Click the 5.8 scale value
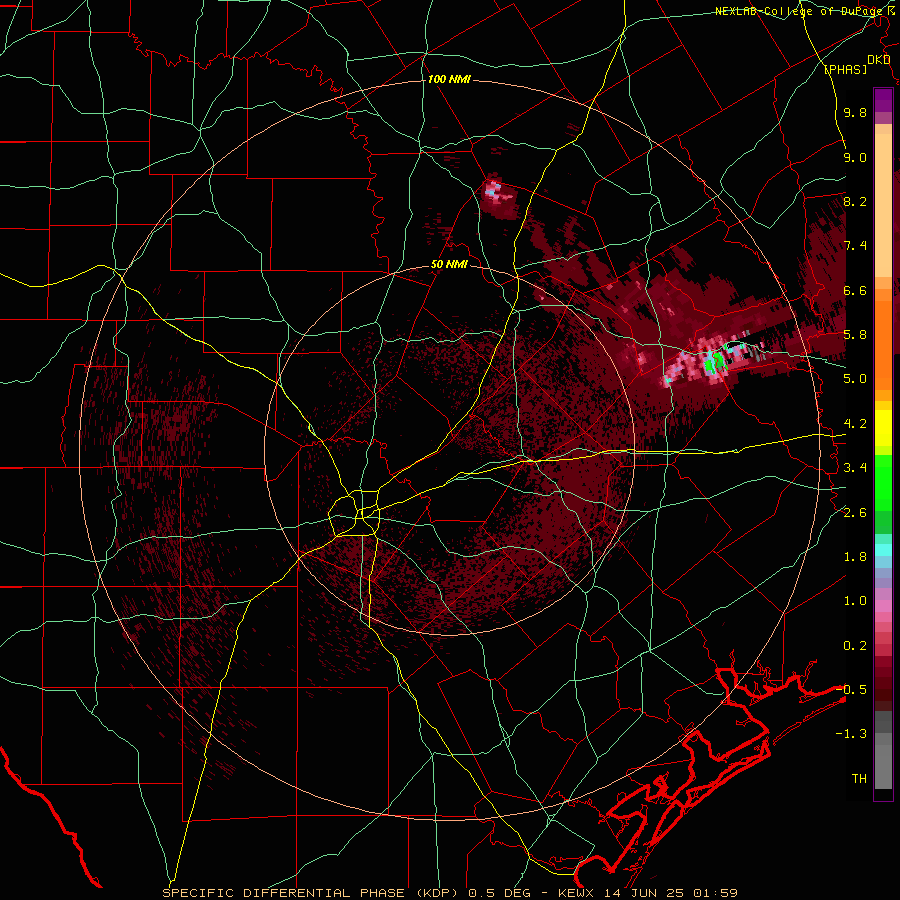Image resolution: width=900 pixels, height=900 pixels. pyautogui.click(x=855, y=335)
